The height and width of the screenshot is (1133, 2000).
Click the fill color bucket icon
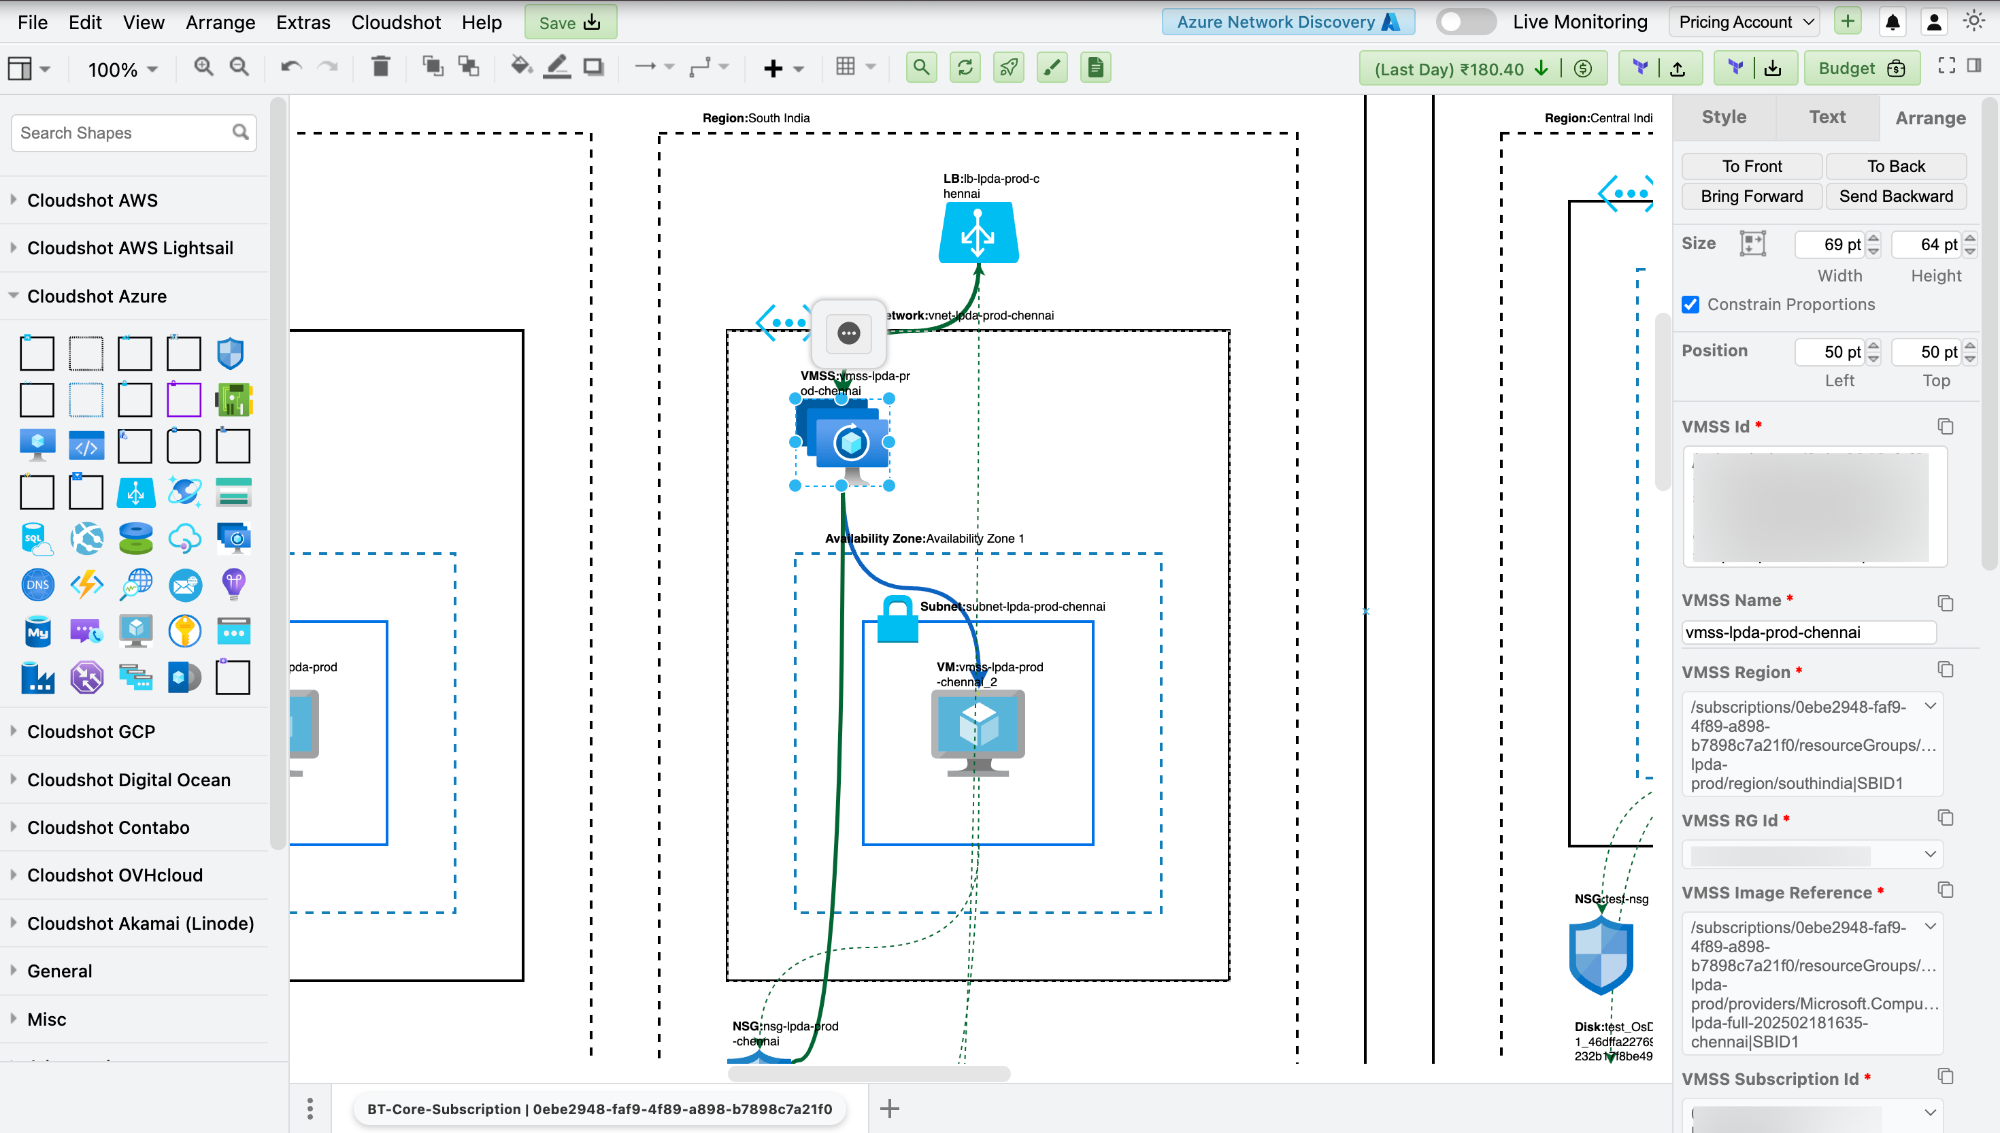coord(520,67)
